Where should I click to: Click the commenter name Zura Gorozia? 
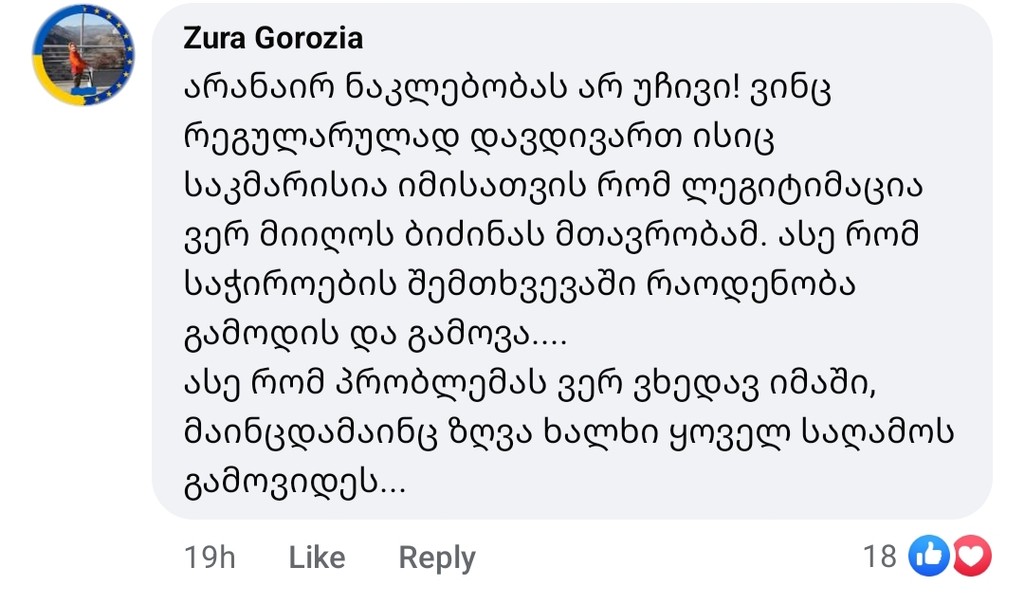[x=273, y=39]
